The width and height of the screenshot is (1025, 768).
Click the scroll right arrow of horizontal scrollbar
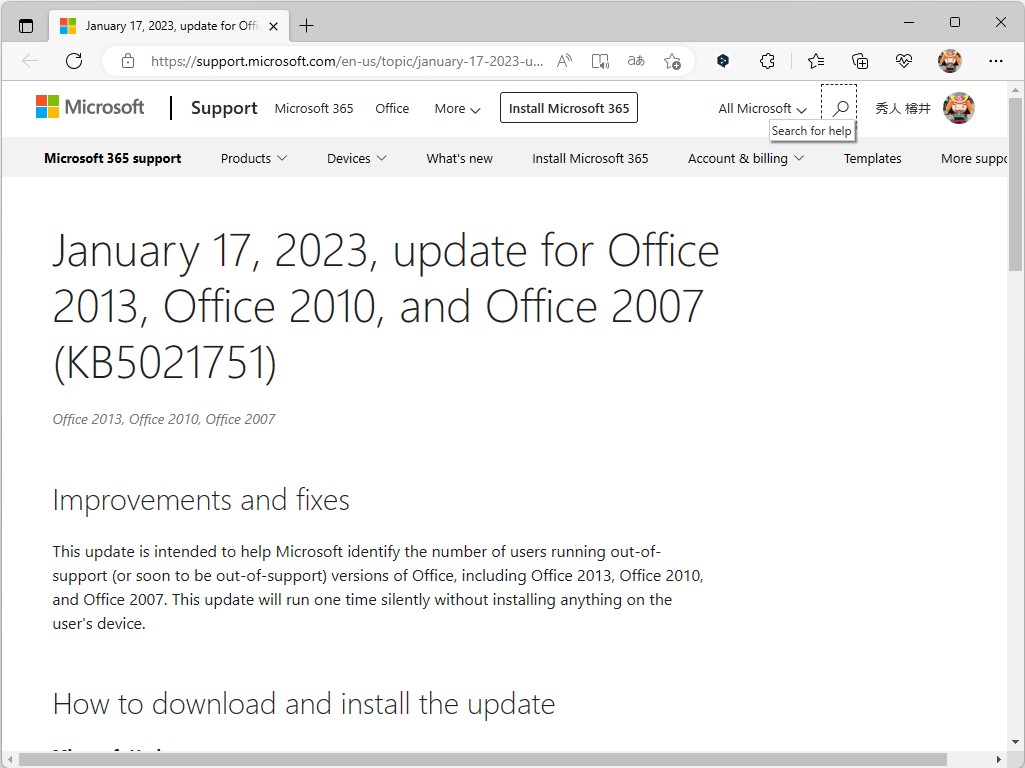(x=999, y=760)
